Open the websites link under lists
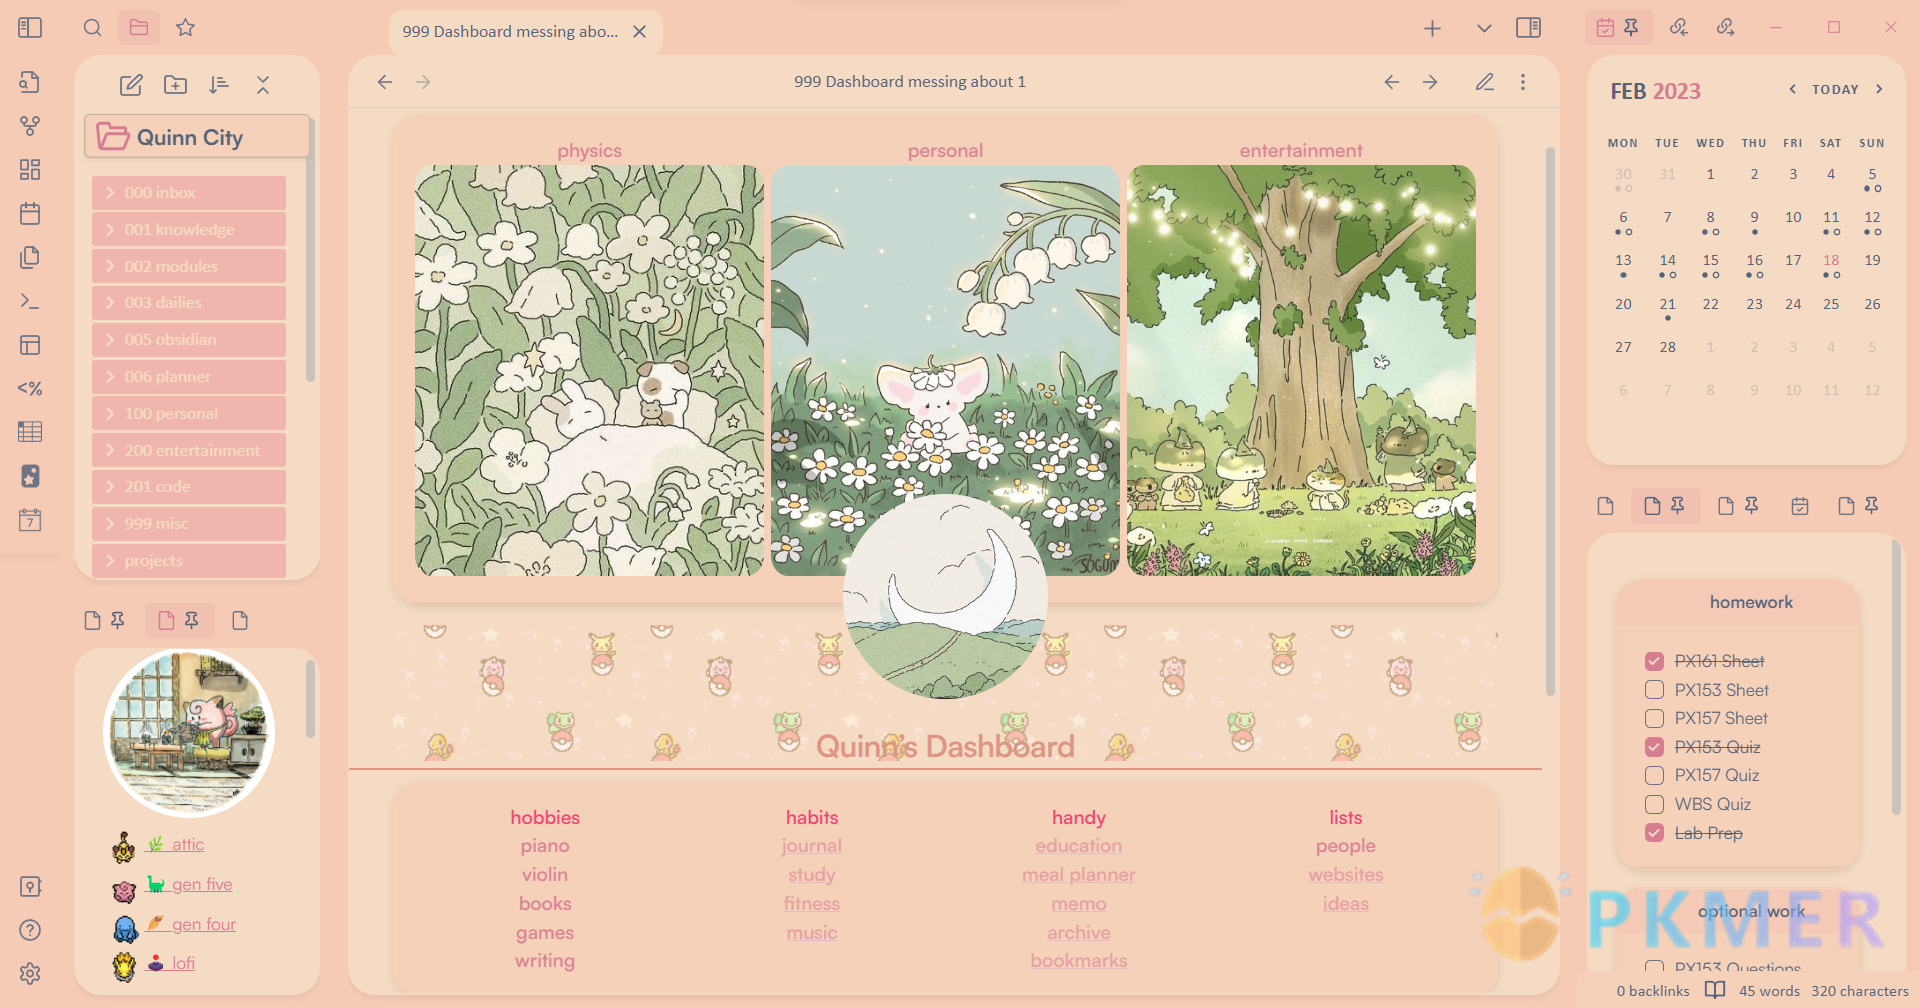This screenshot has height=1008, width=1920. tap(1346, 875)
